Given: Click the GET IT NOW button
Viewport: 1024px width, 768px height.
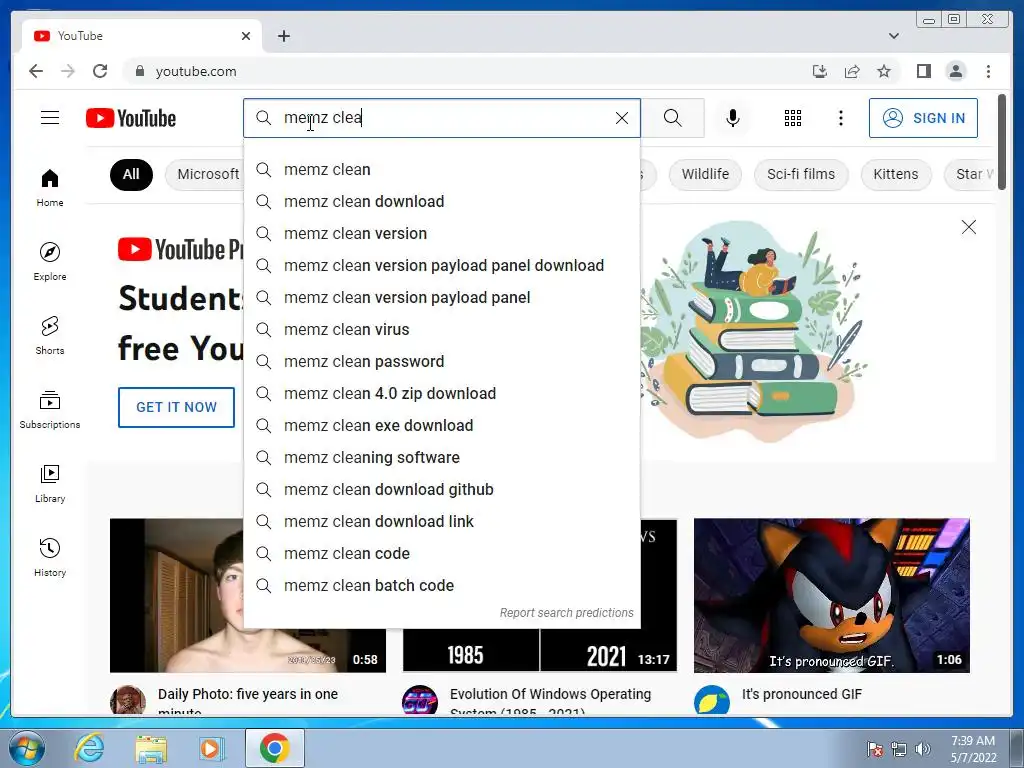Looking at the screenshot, I should tap(176, 408).
